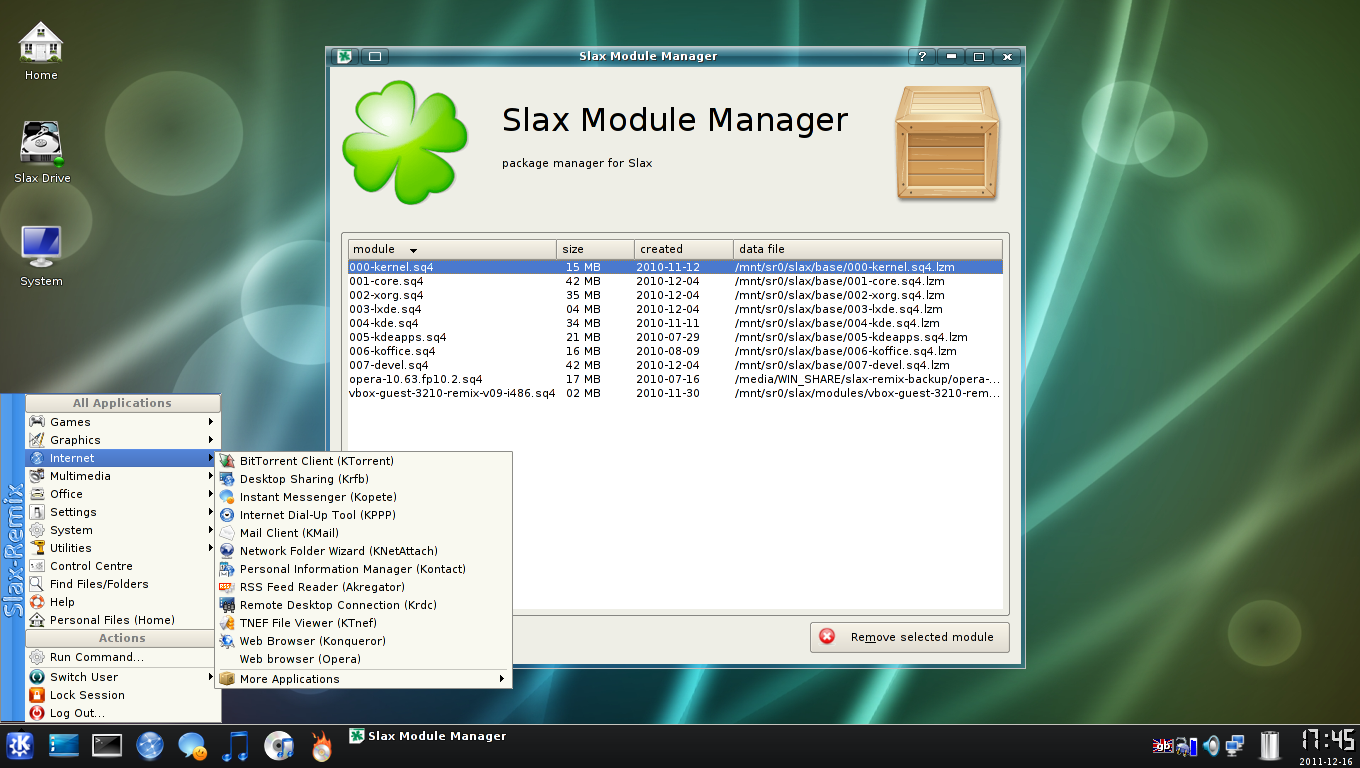Image resolution: width=1360 pixels, height=768 pixels.
Task: Click the network computers tray icon
Action: 1235,746
